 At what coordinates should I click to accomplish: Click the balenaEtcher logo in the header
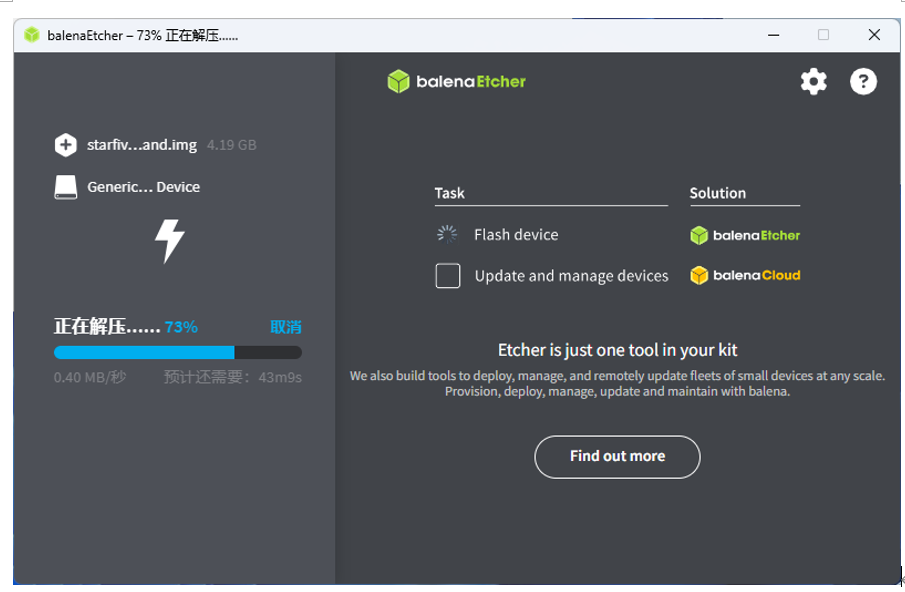pos(457,81)
